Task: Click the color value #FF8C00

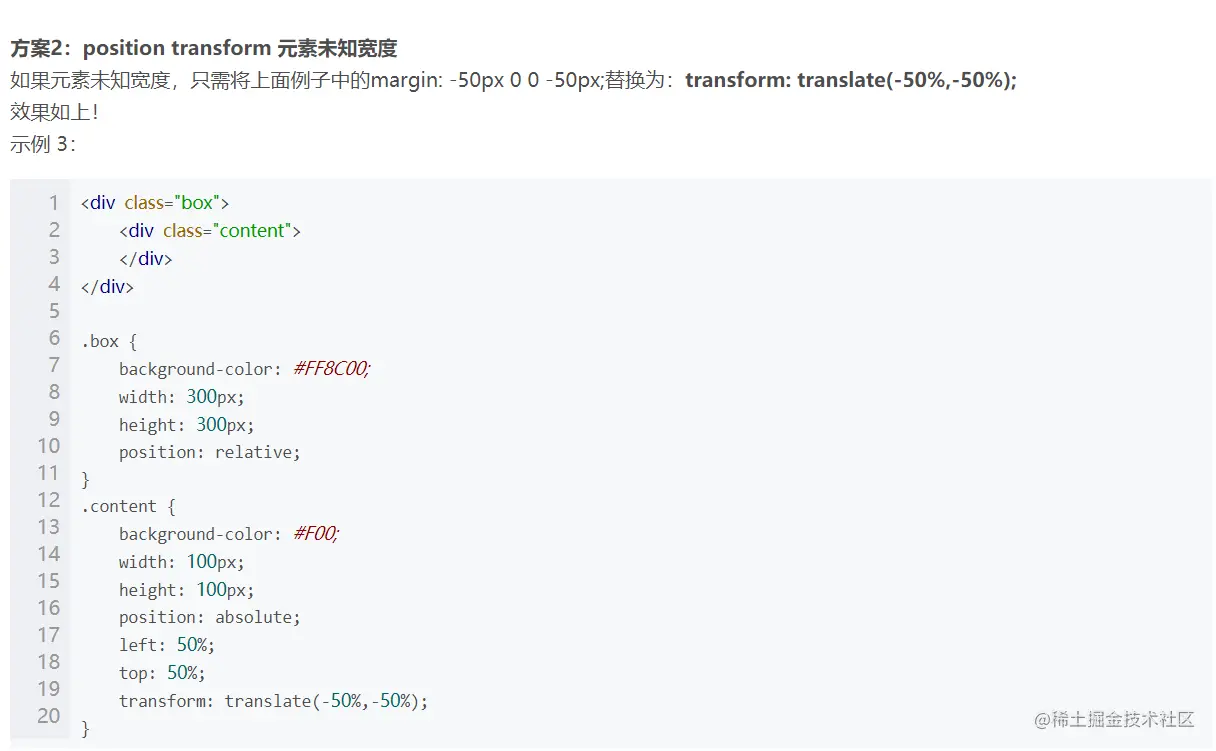Action: coord(332,369)
